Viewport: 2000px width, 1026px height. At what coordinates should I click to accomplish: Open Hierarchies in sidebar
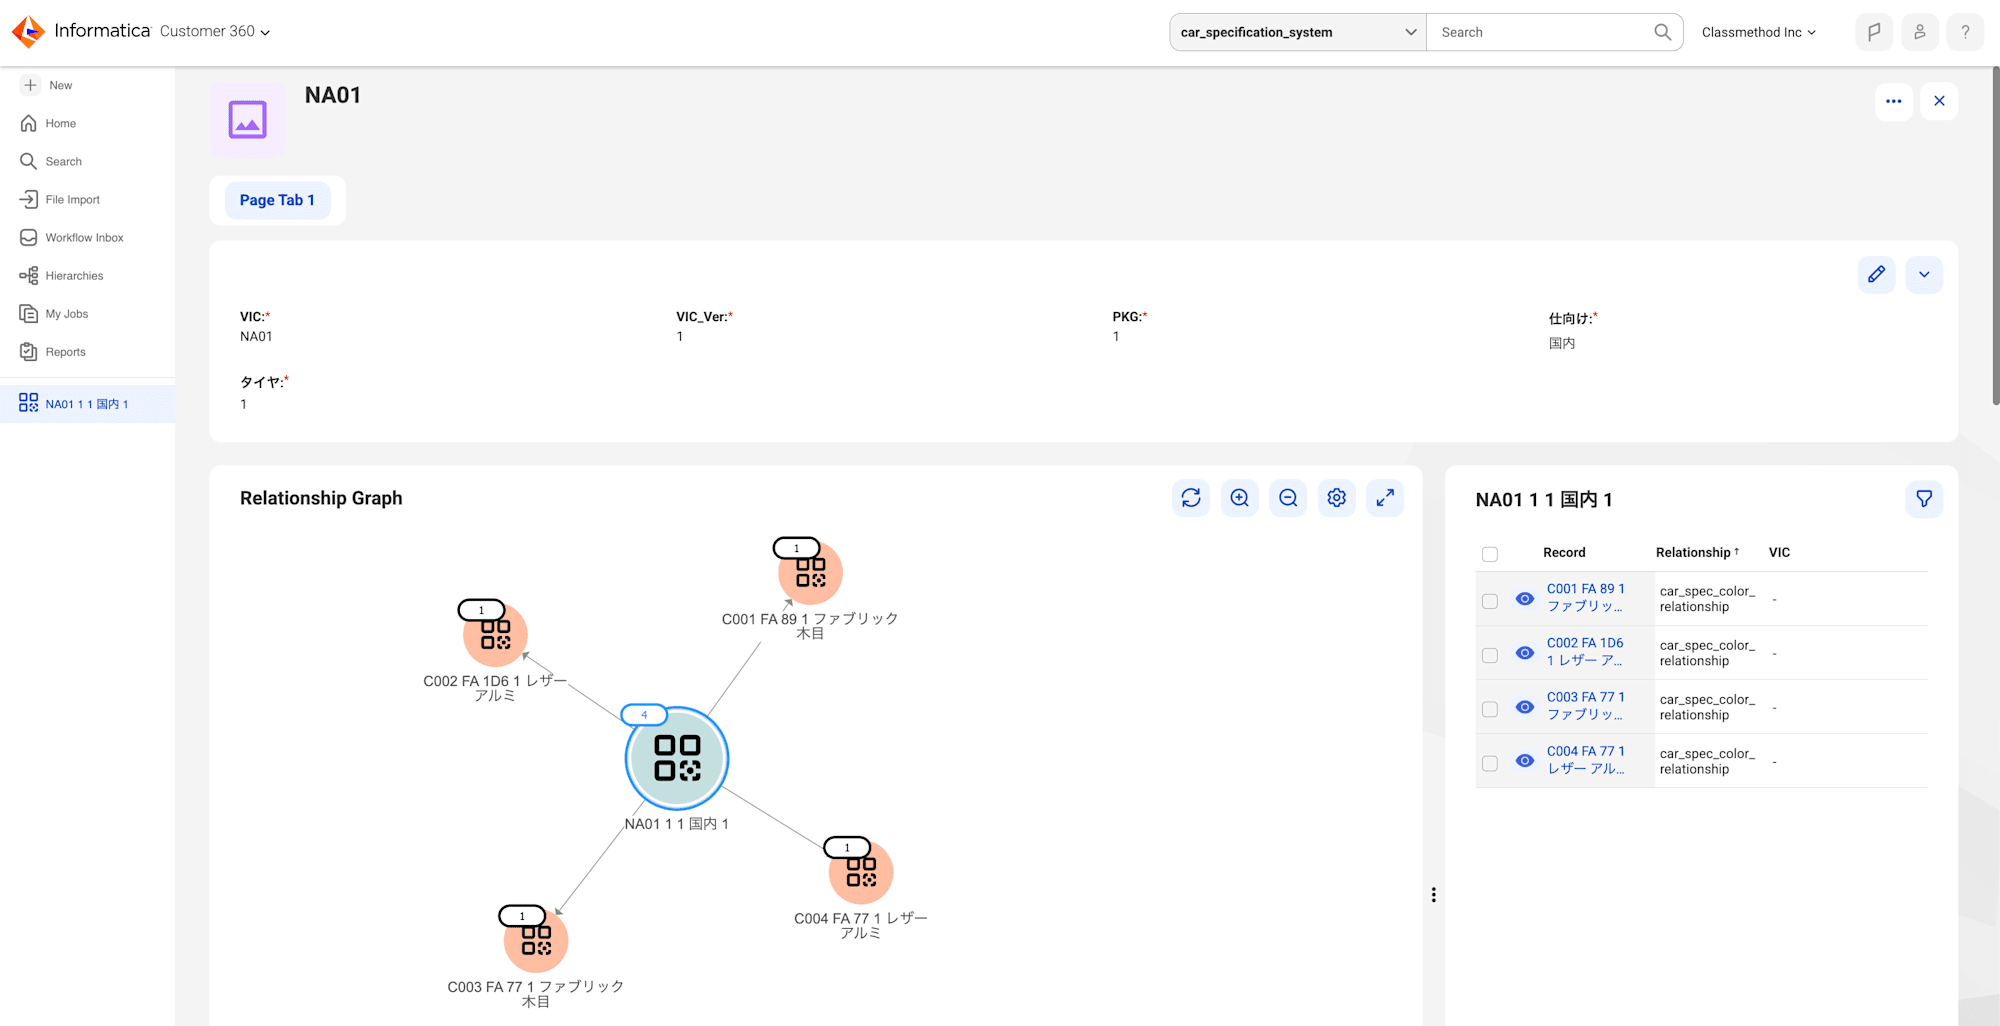click(61, 275)
